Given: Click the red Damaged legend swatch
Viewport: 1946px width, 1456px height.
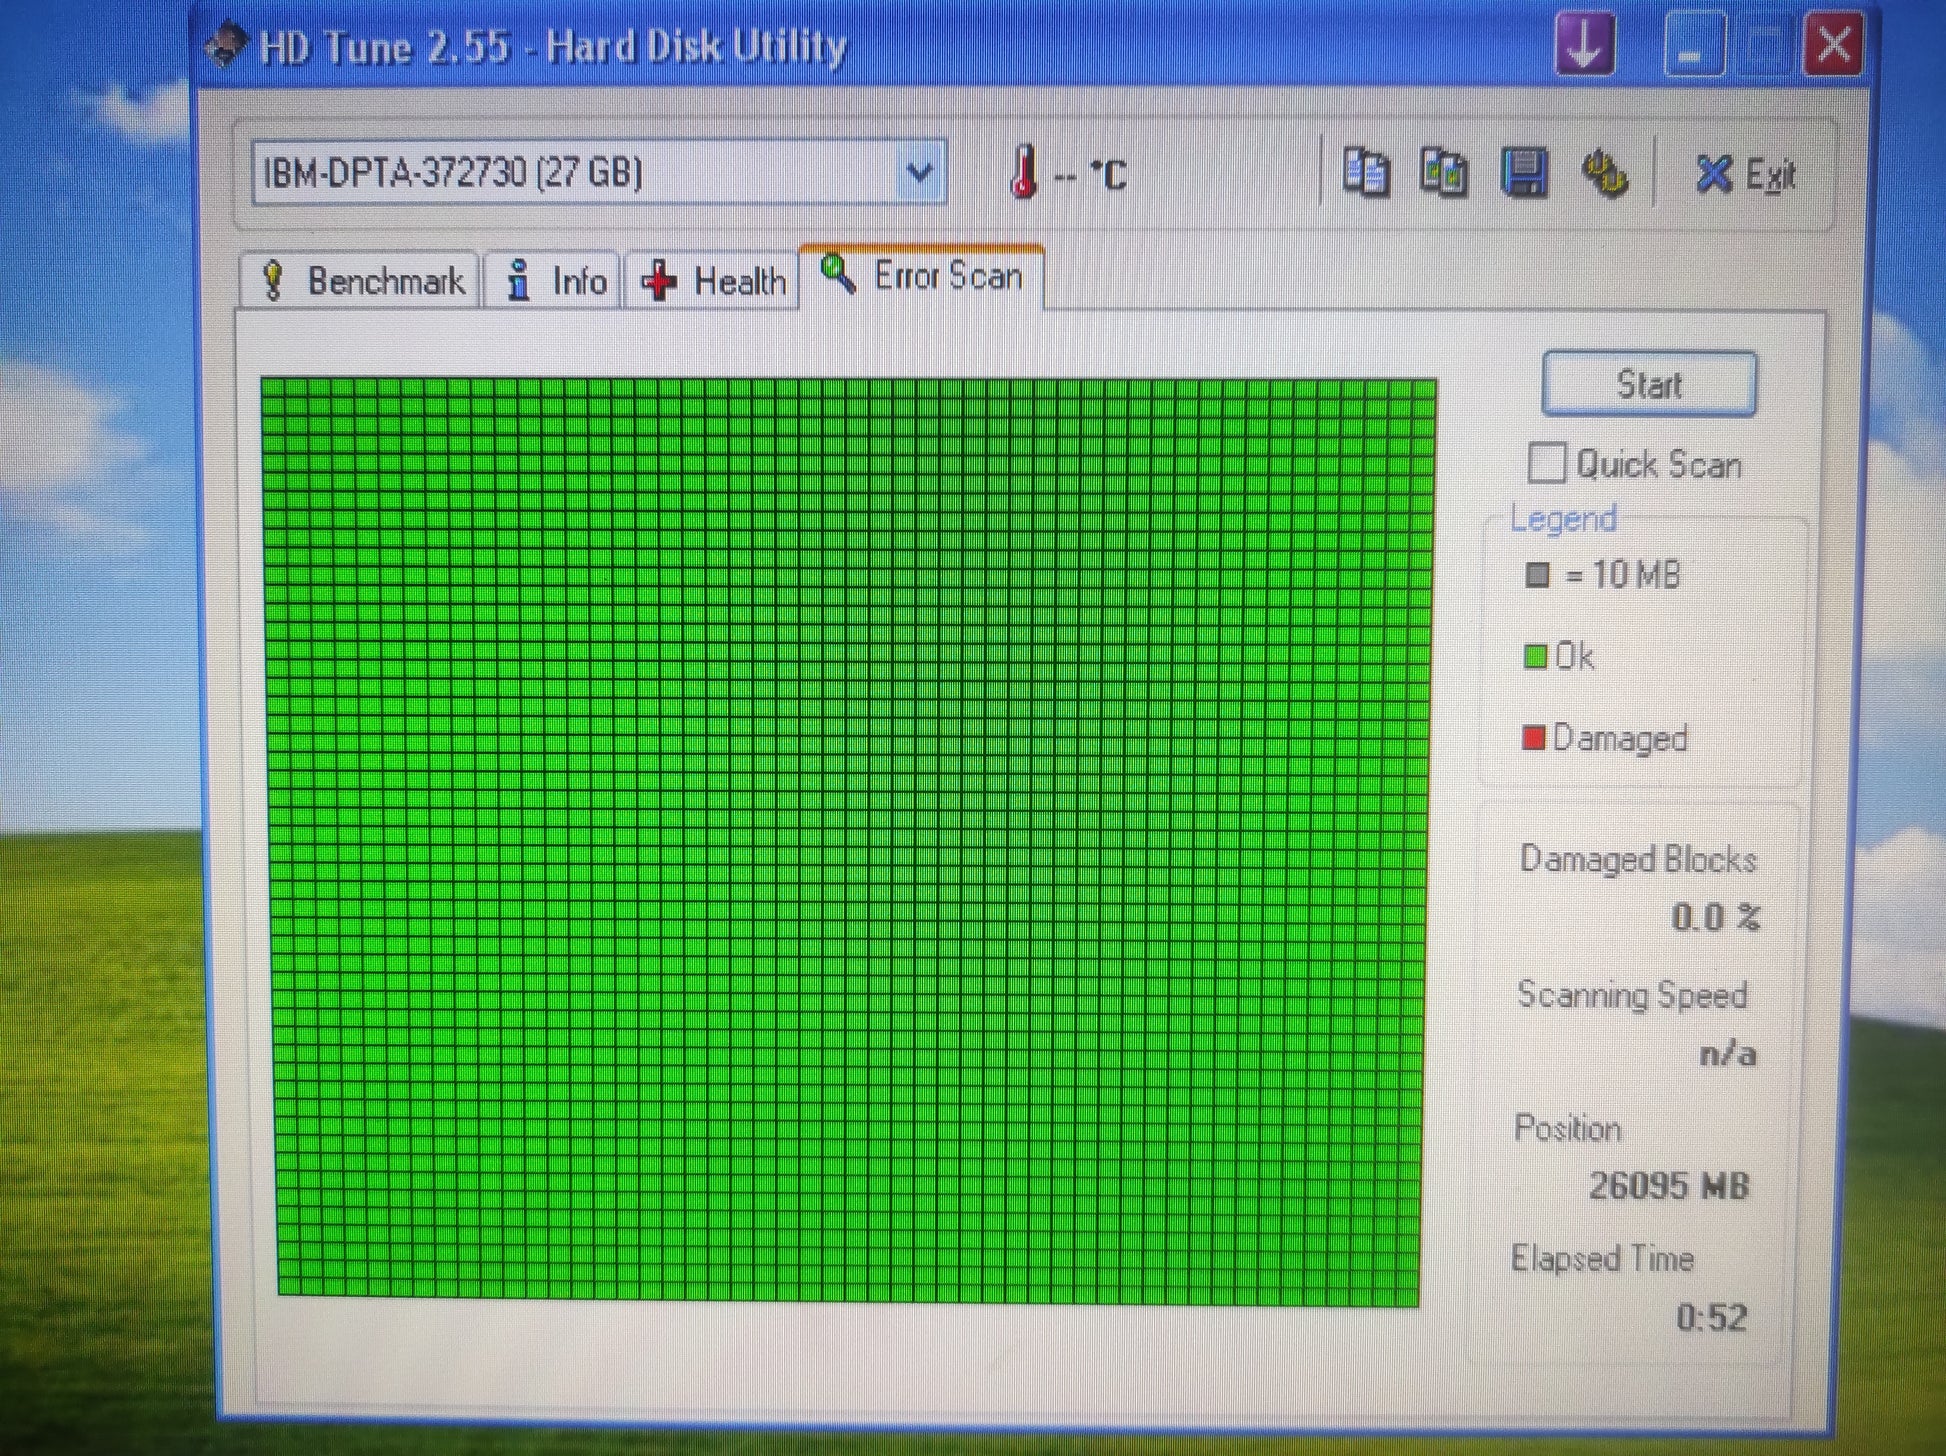Looking at the screenshot, I should click(1533, 738).
